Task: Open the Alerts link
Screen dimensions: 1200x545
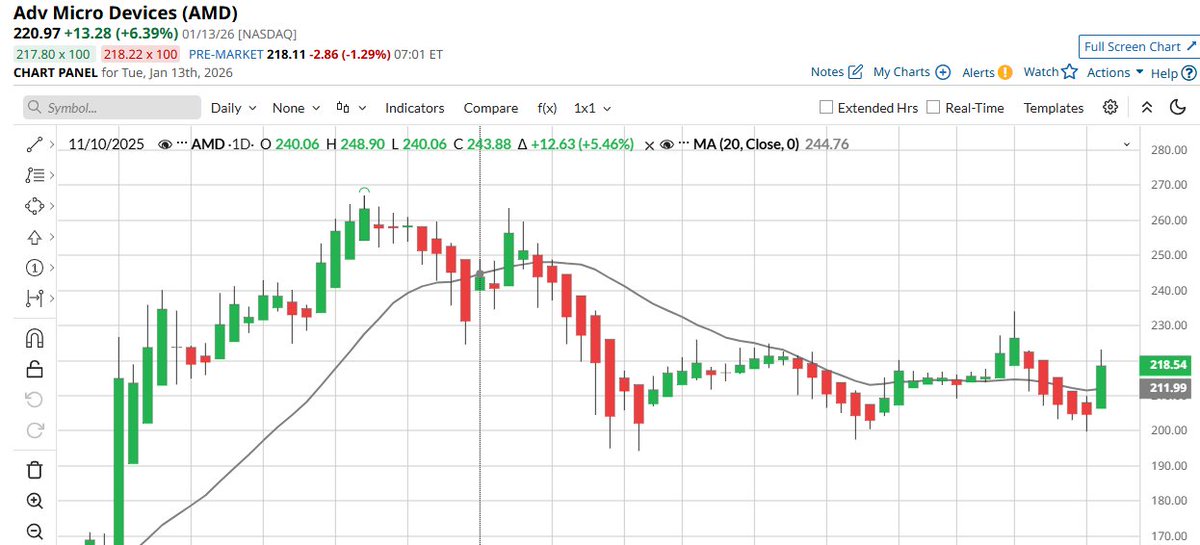Action: pyautogui.click(x=978, y=72)
